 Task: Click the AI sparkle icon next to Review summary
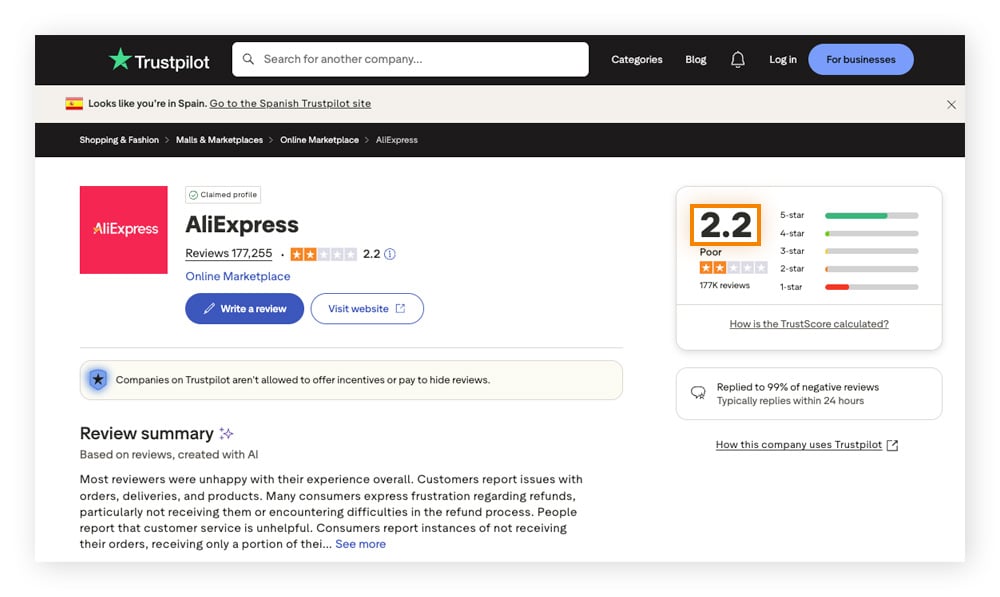(x=226, y=433)
